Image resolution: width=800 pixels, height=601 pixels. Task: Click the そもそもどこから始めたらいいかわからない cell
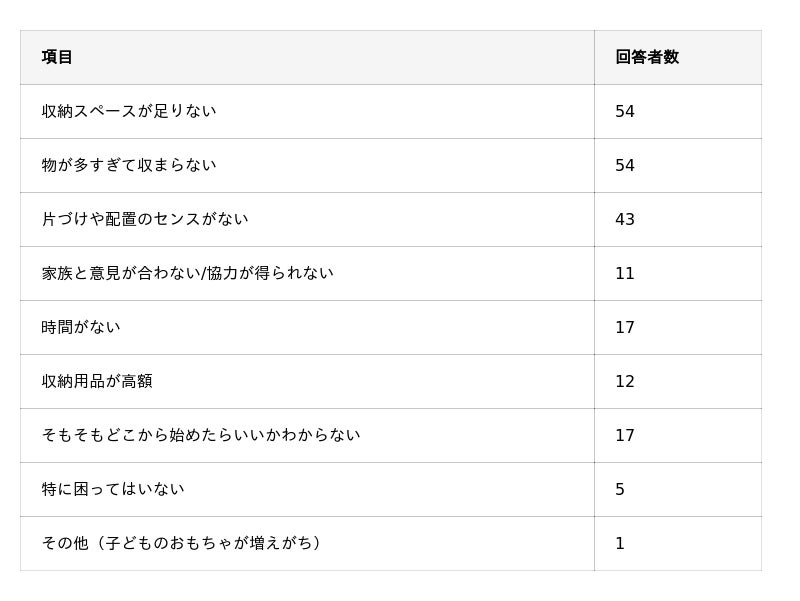(201, 435)
